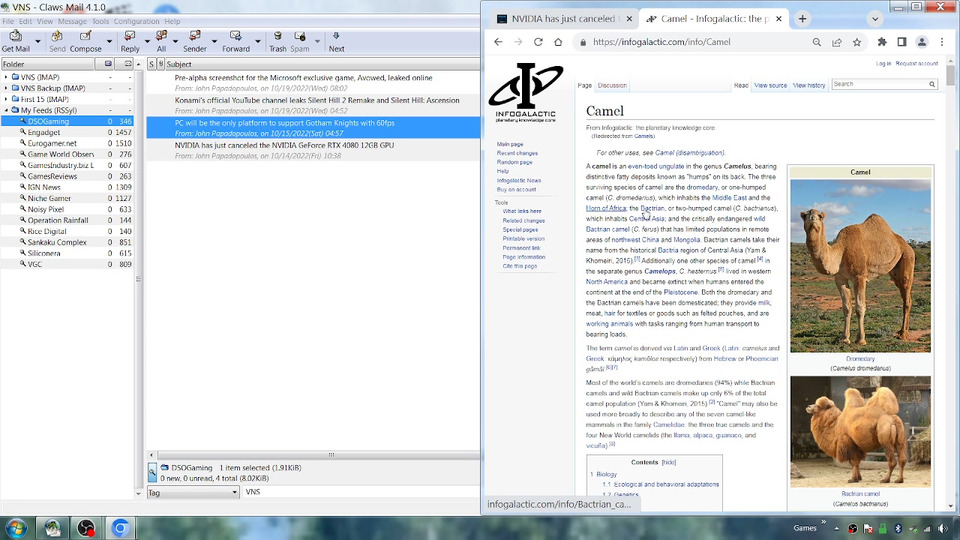Click the wiki search magnifier icon
This screenshot has height=540, width=960.
tap(932, 84)
